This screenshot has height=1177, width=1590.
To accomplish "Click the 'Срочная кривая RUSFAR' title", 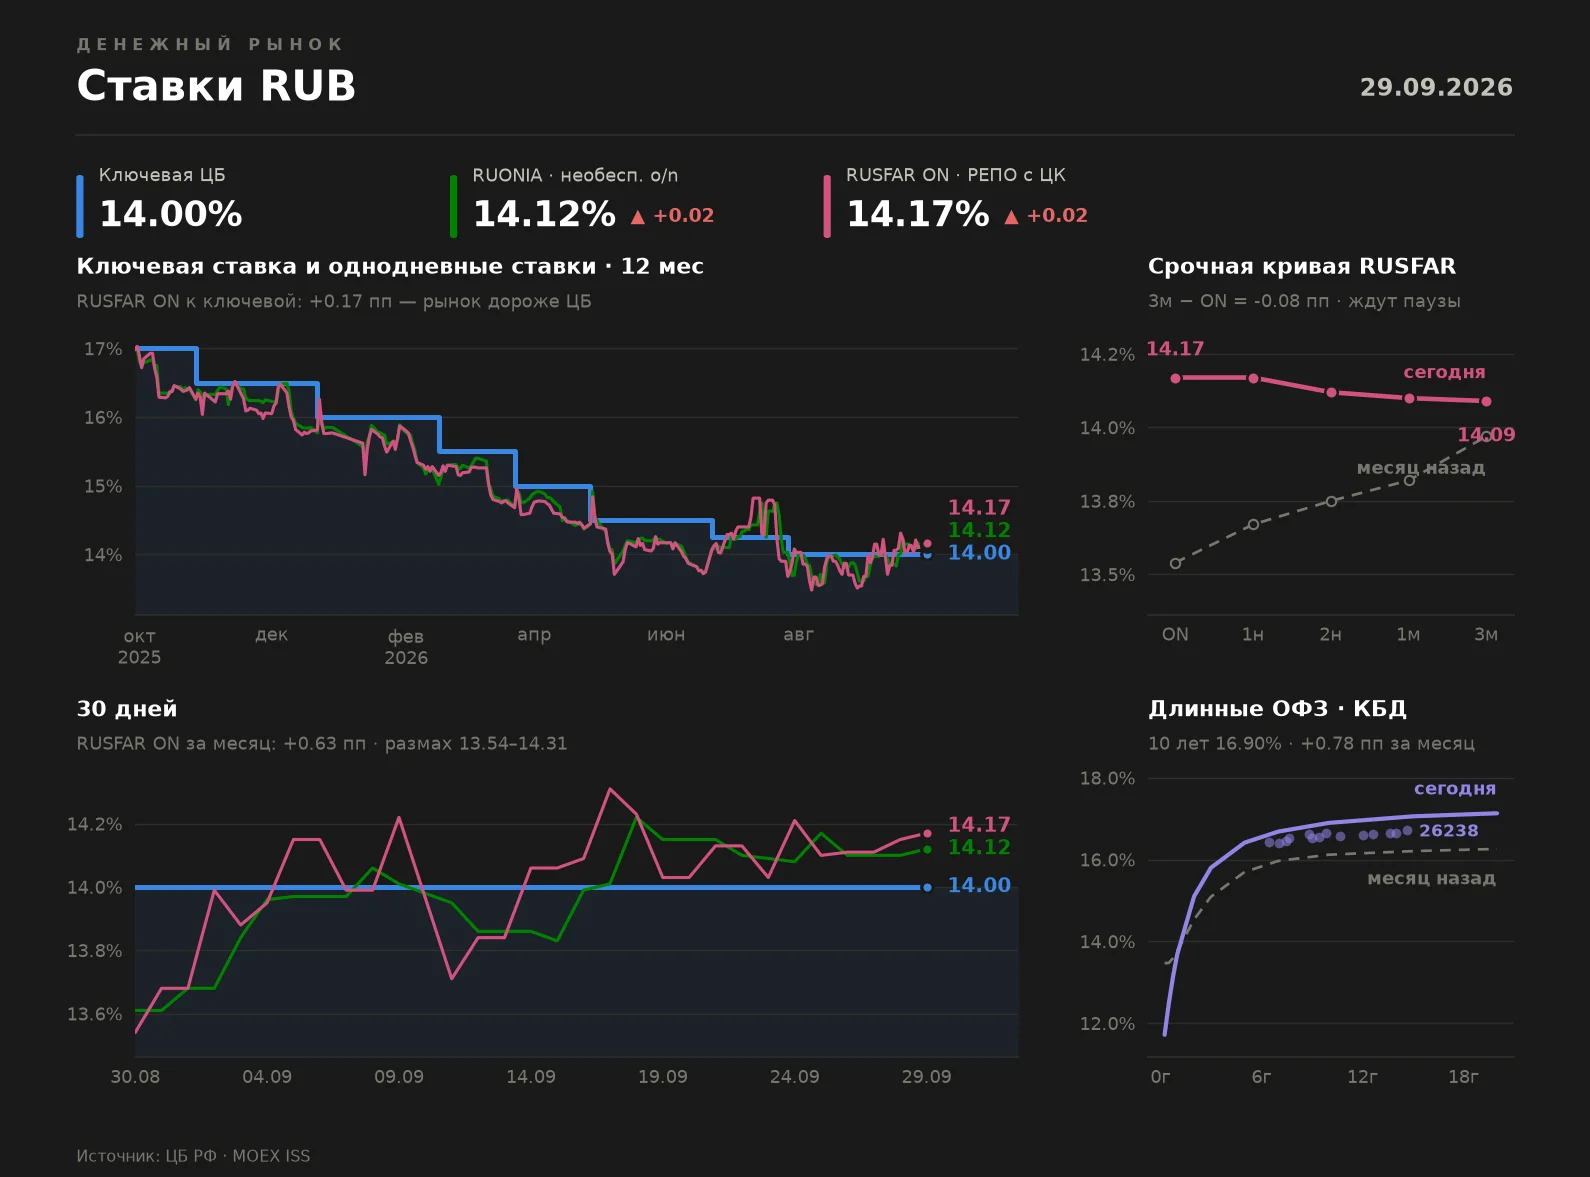I will [x=1302, y=266].
